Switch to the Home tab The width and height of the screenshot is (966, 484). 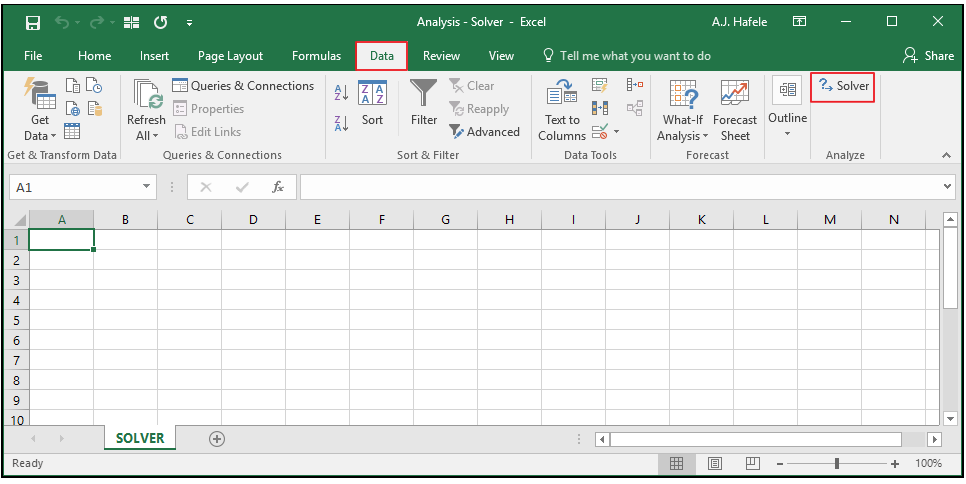[x=94, y=56]
